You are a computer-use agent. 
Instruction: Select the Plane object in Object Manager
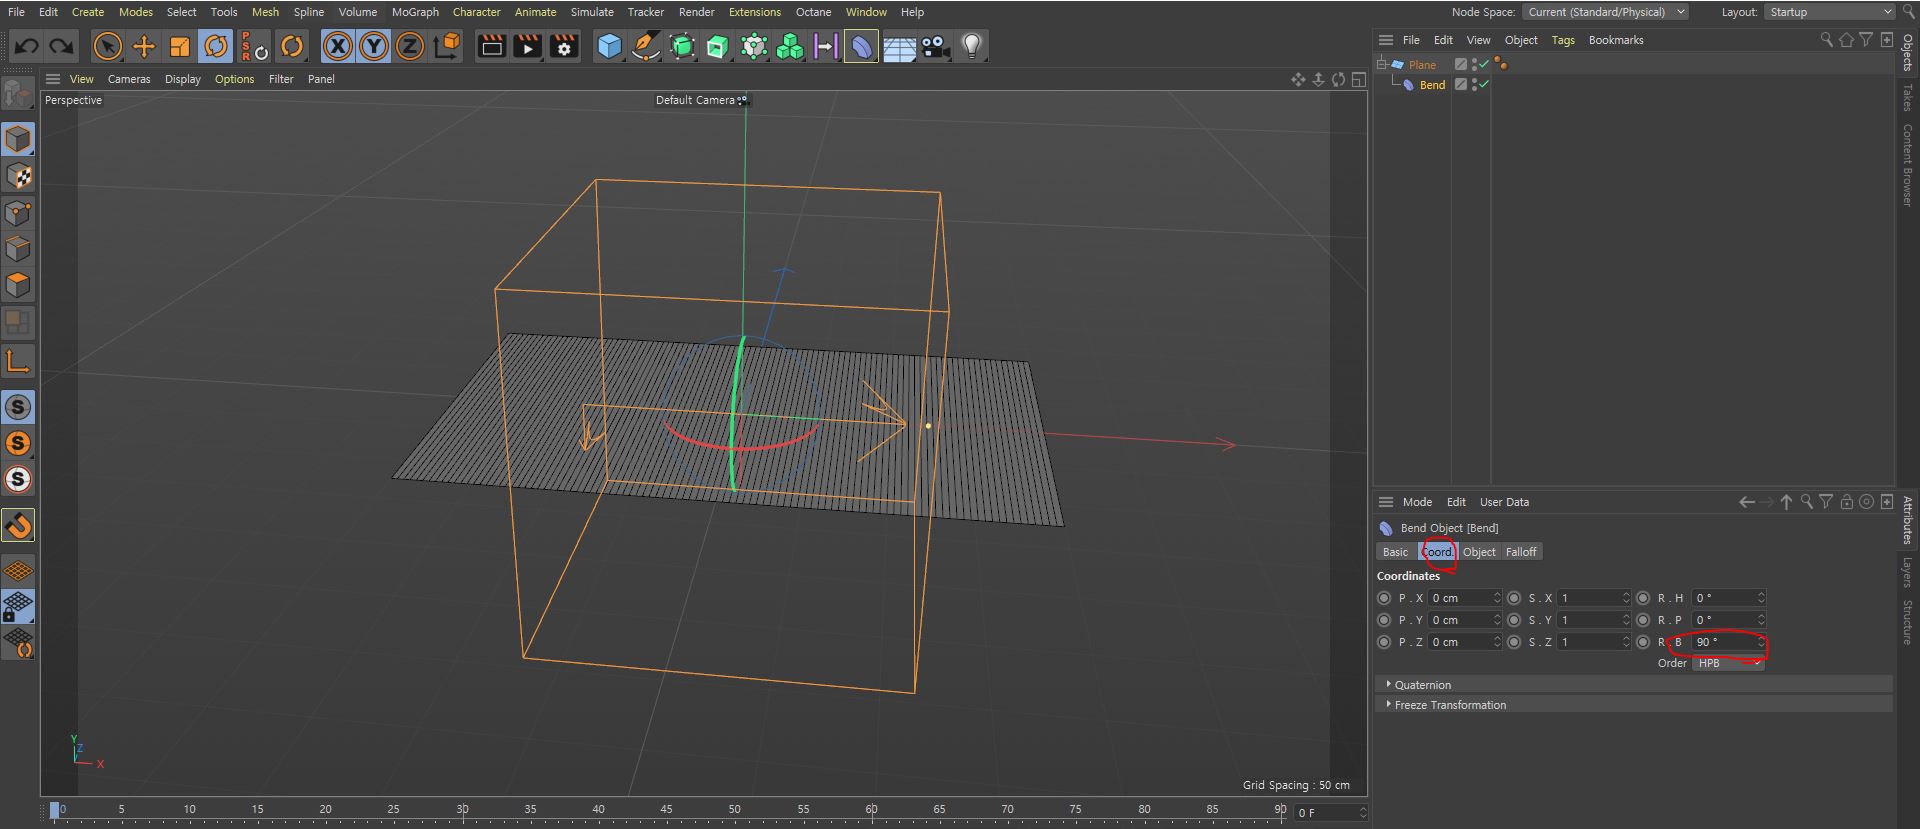click(1421, 65)
